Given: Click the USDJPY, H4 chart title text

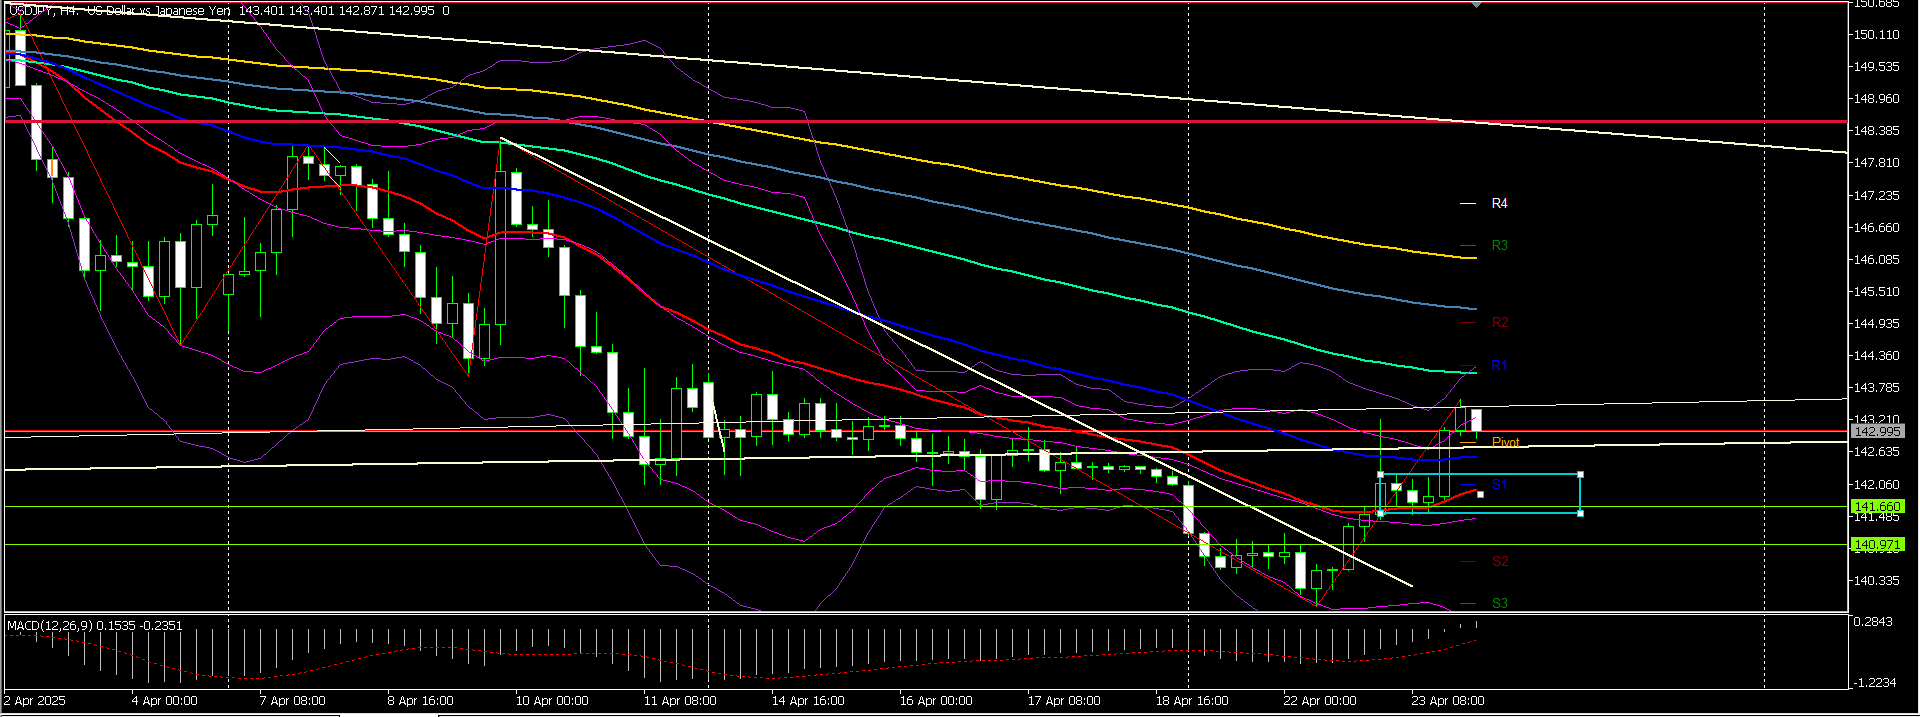Looking at the screenshot, I should 45,11.
